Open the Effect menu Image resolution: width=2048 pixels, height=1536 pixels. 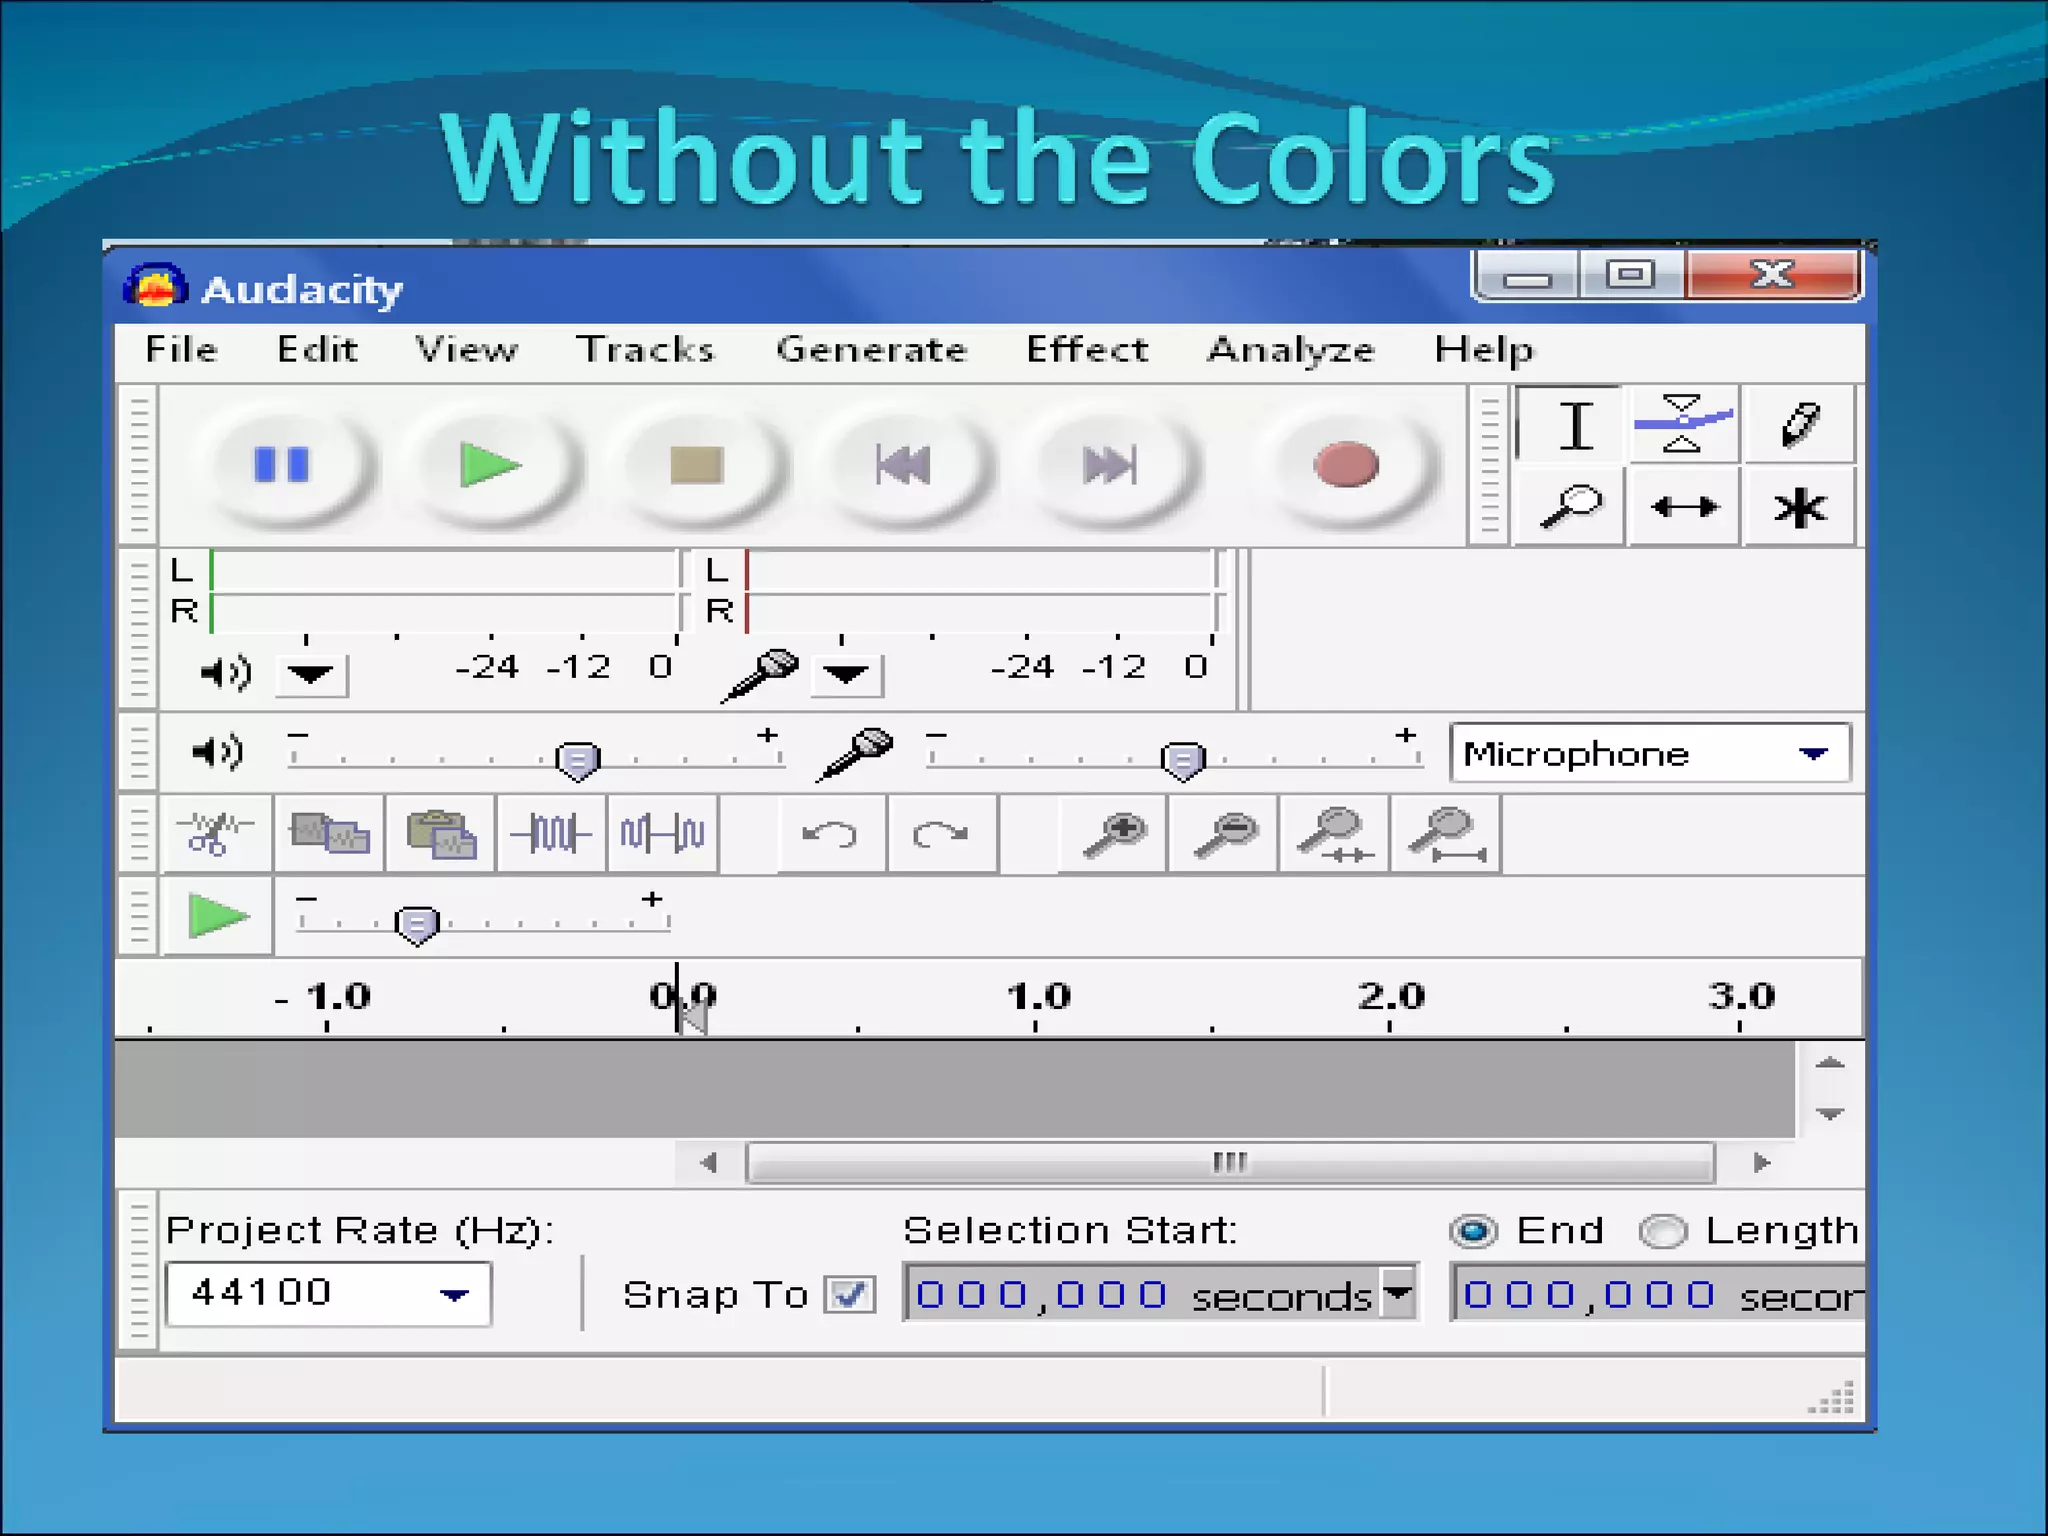point(1087,350)
